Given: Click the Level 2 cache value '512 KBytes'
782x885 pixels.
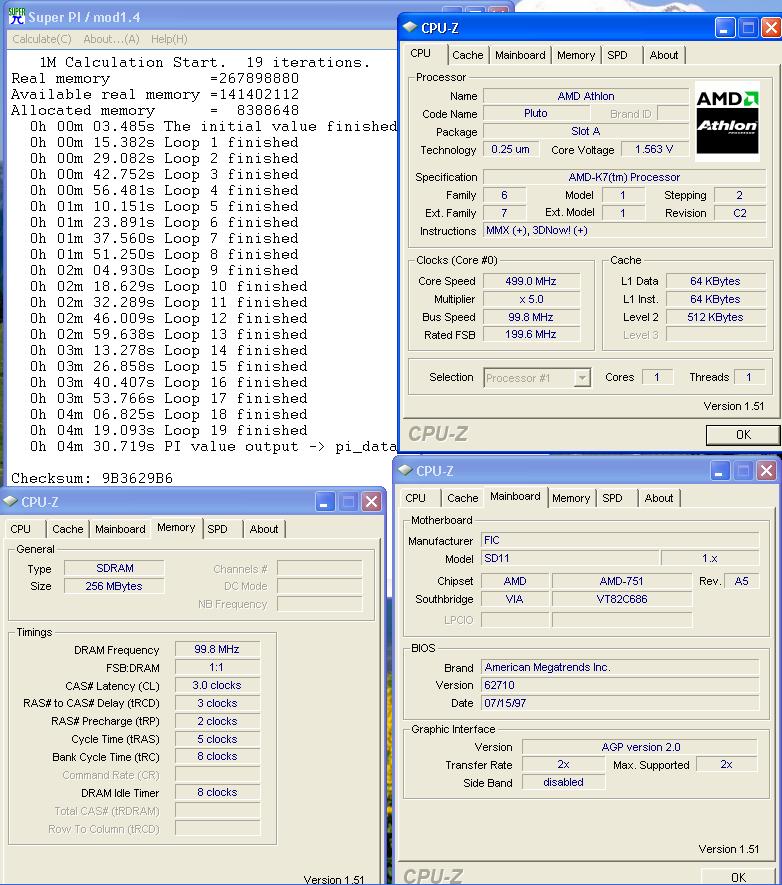Looking at the screenshot, I should 715,317.
